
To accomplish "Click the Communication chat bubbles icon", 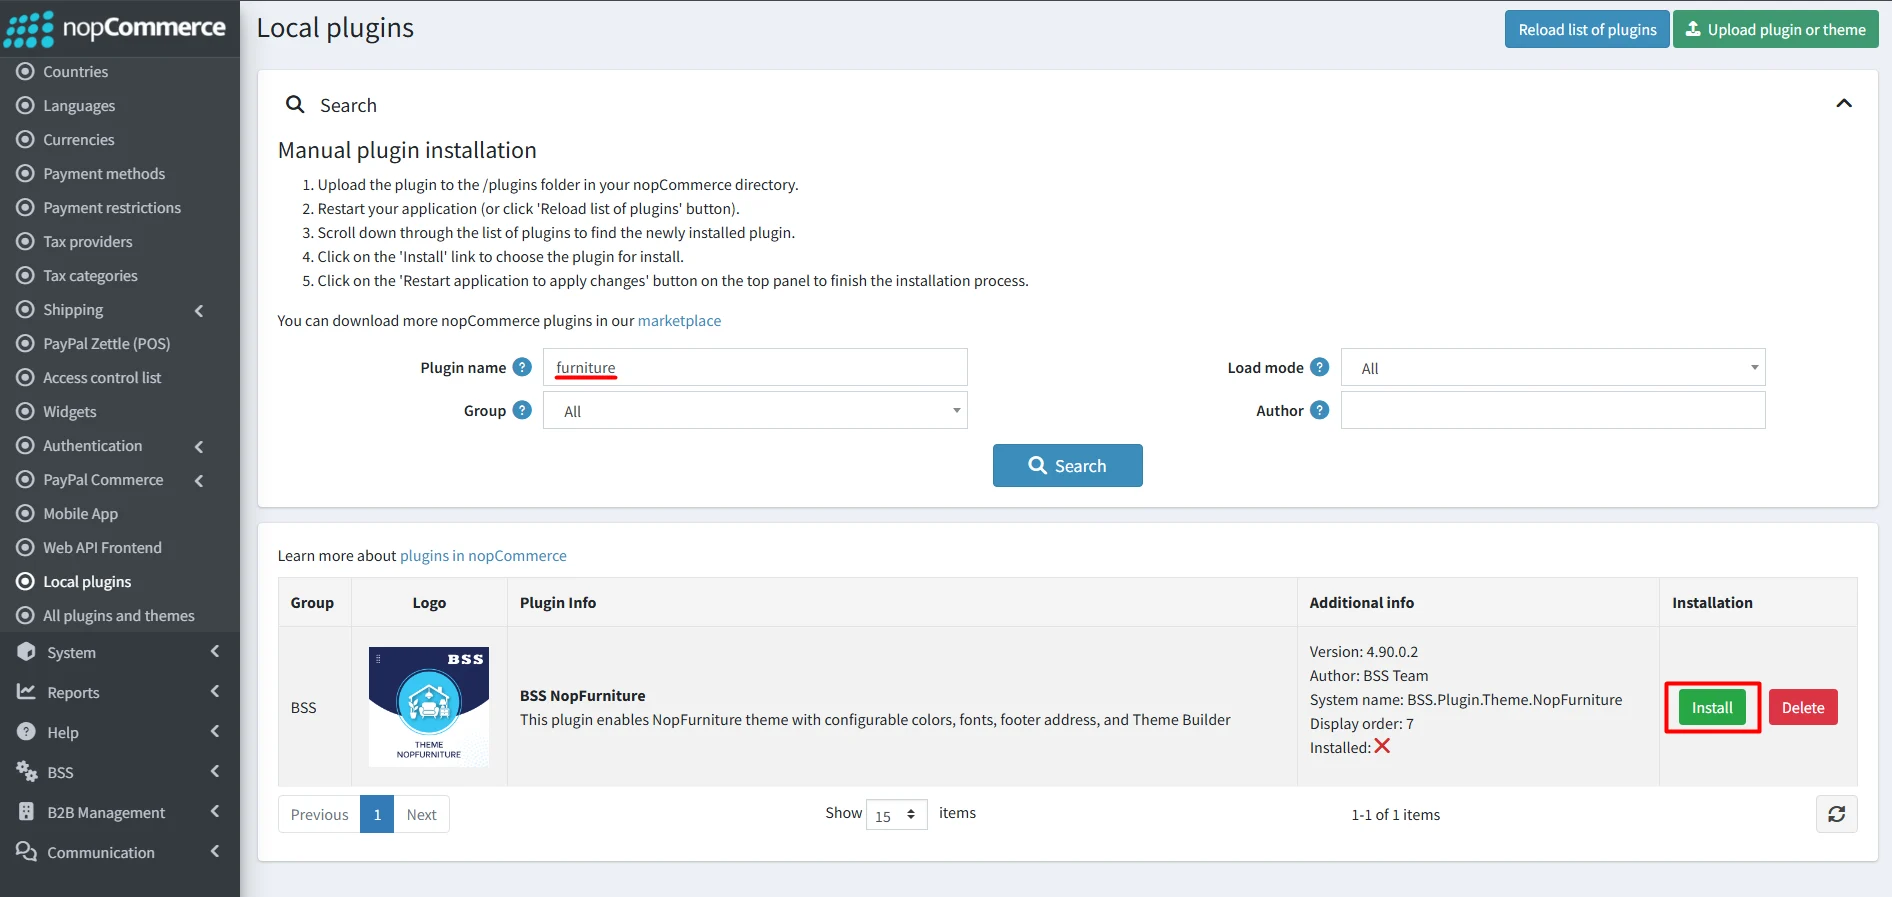I will [26, 851].
